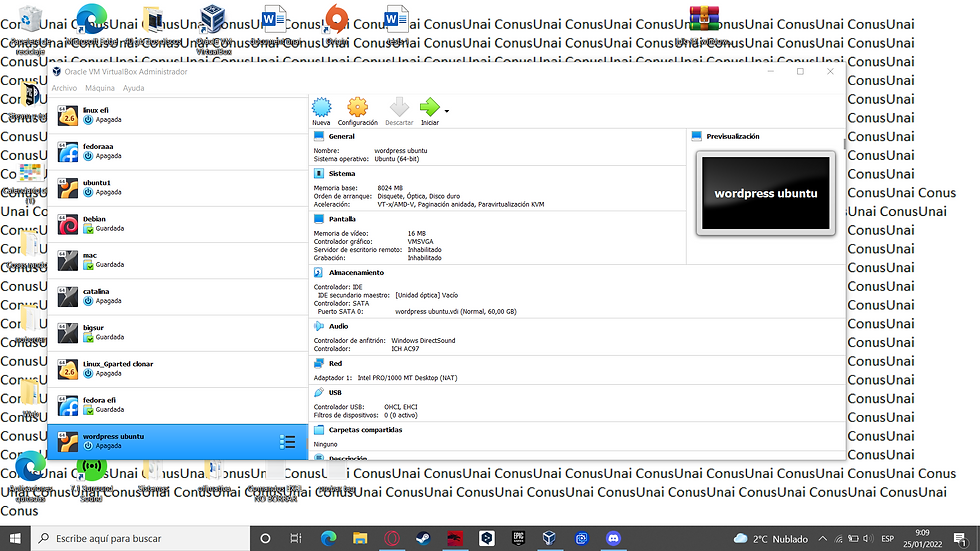Image resolution: width=980 pixels, height=551 pixels.
Task: Open the Red section header
Action: pyautogui.click(x=336, y=364)
